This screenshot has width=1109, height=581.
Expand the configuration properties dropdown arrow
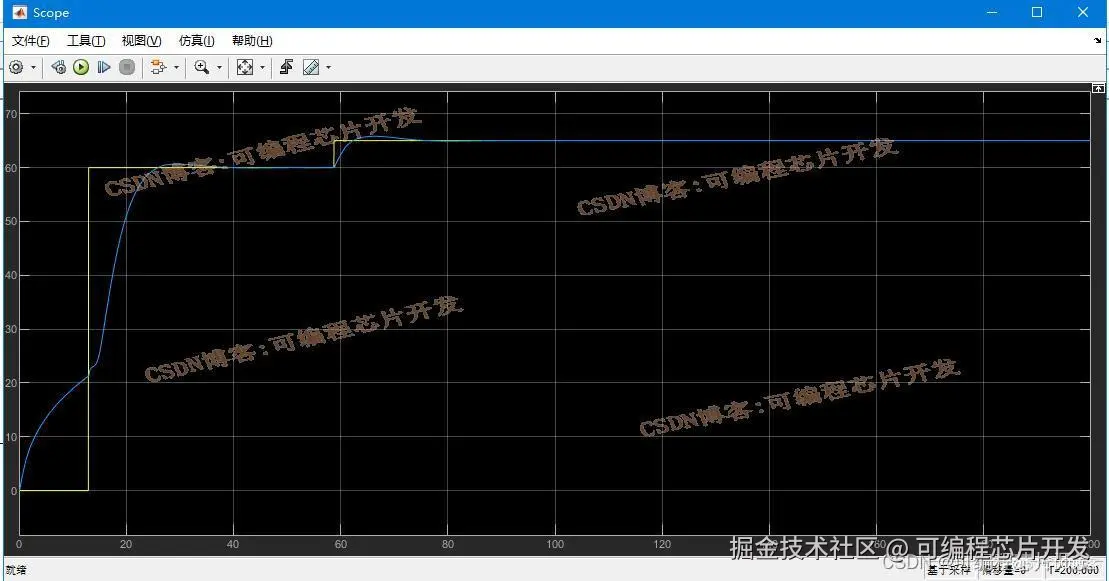(x=33, y=68)
